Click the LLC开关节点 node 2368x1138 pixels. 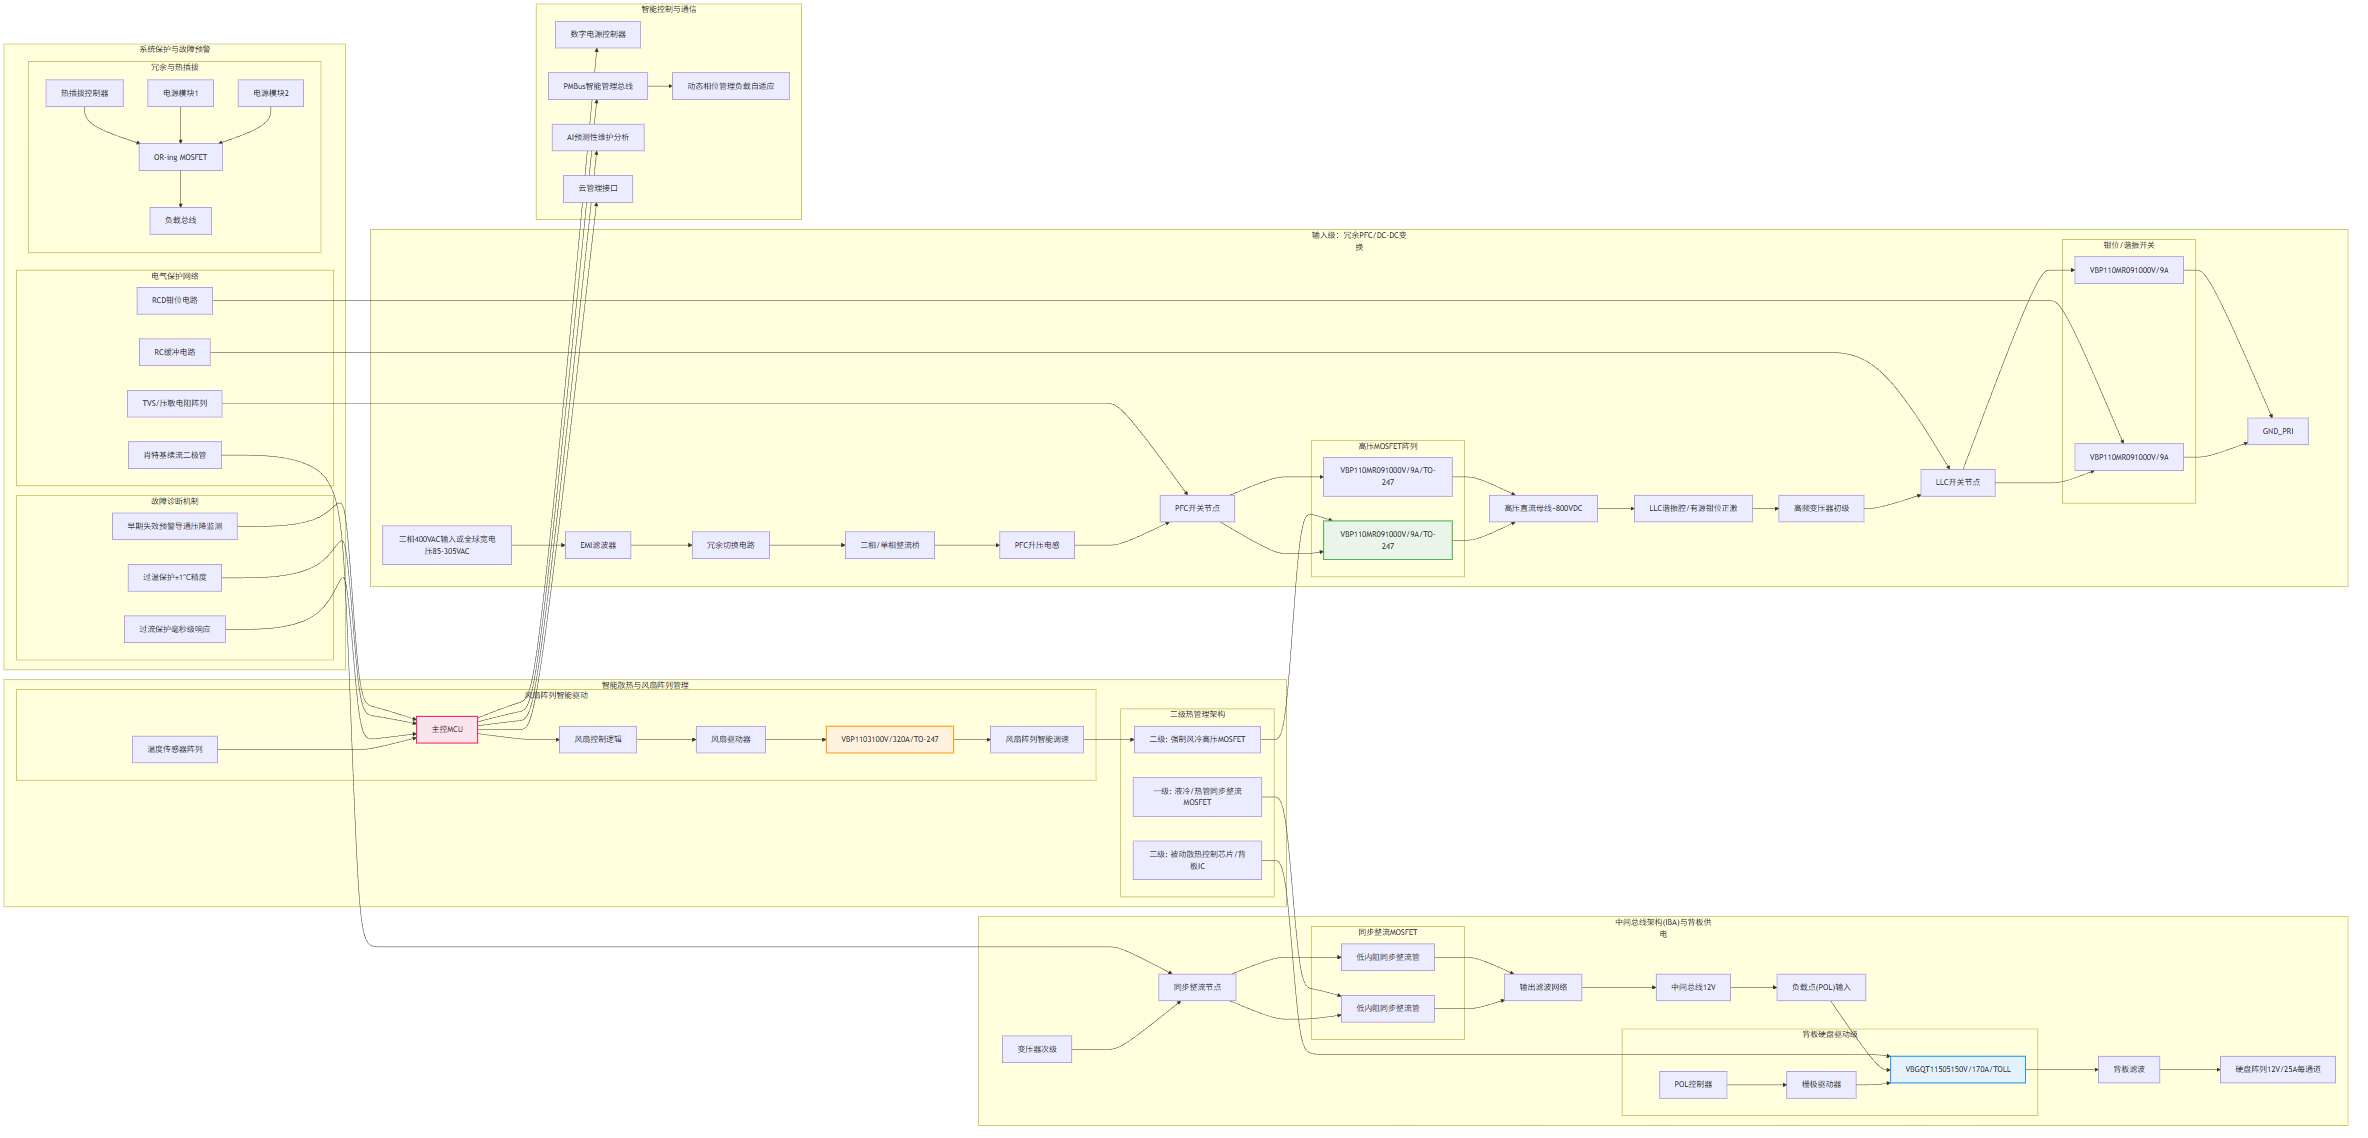(x=1957, y=482)
